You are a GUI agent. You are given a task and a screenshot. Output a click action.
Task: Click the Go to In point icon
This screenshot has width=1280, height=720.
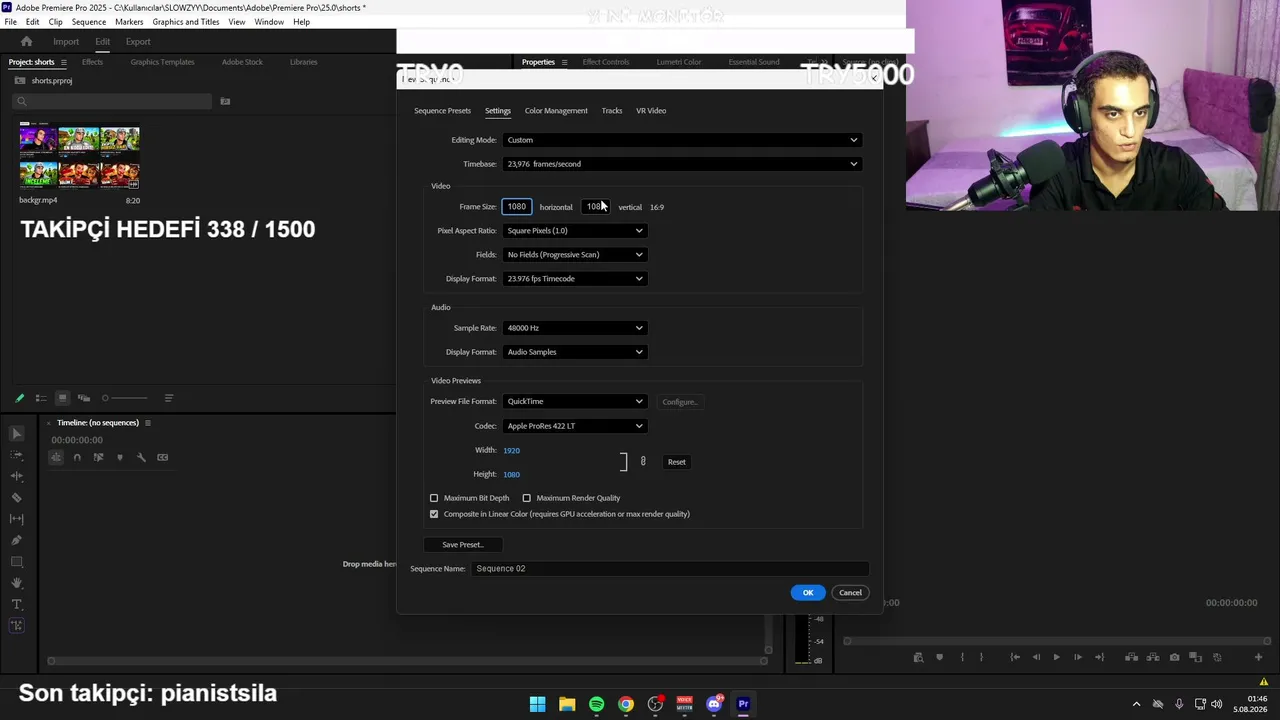pyautogui.click(x=1015, y=657)
